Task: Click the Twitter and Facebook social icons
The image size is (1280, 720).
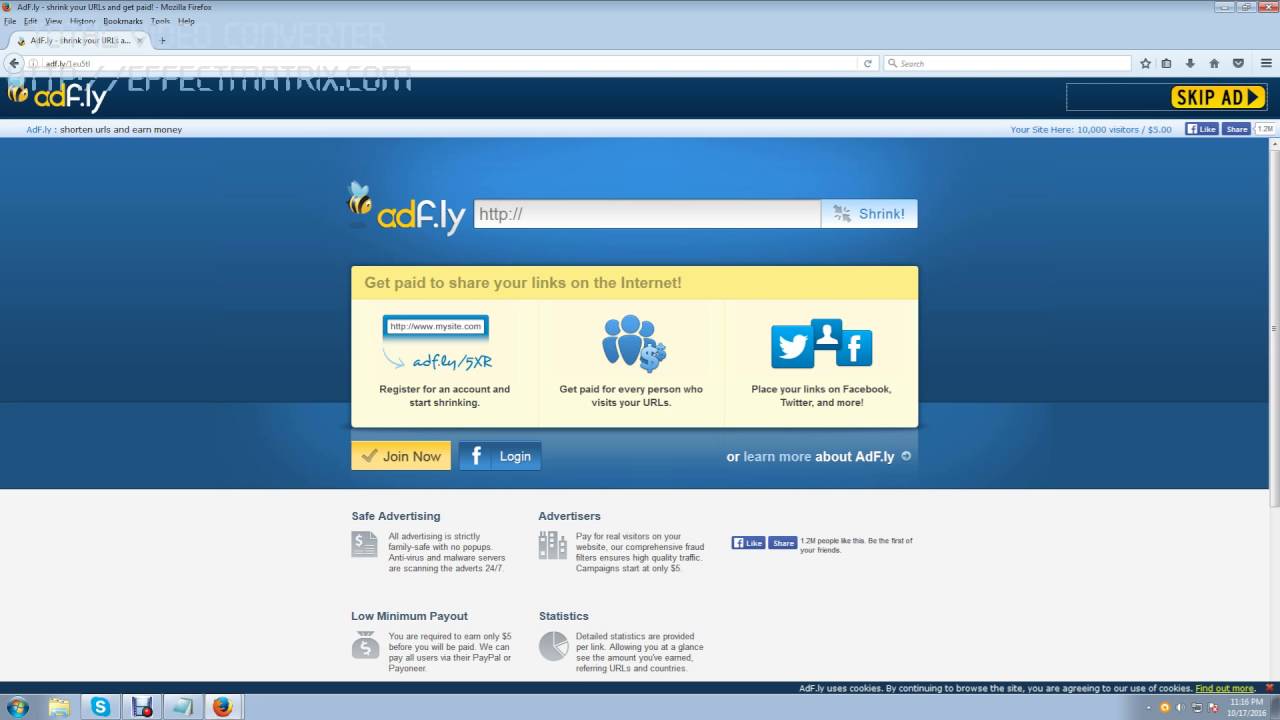Action: tap(821, 343)
